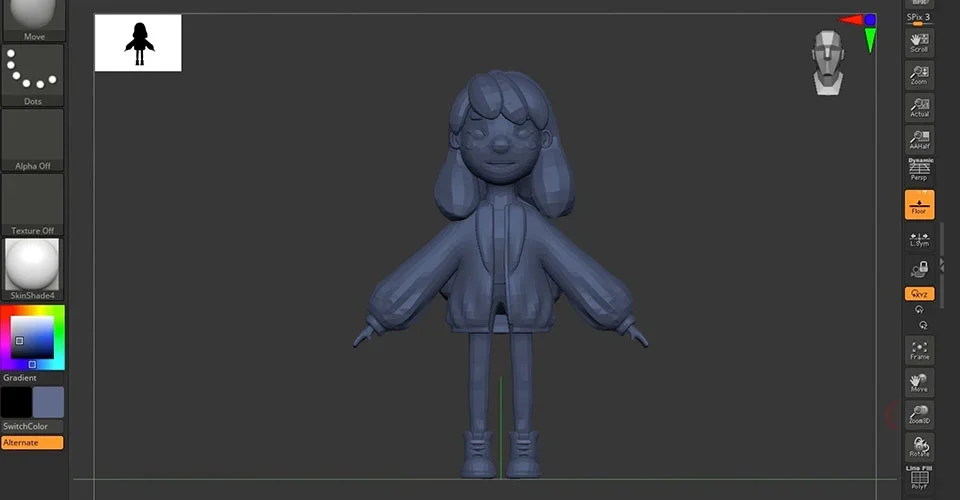Open the SkinShade4 material selector
The width and height of the screenshot is (960, 500).
(x=33, y=270)
